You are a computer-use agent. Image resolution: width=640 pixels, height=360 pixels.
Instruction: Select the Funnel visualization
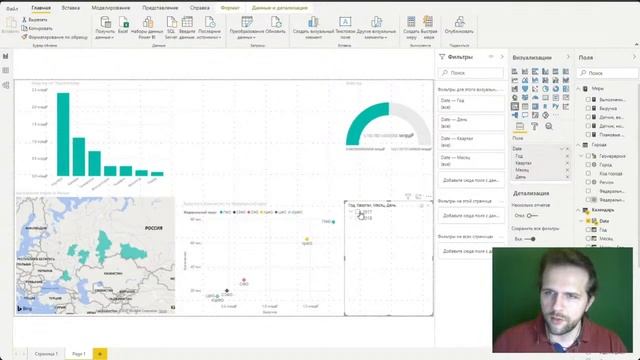point(525,89)
